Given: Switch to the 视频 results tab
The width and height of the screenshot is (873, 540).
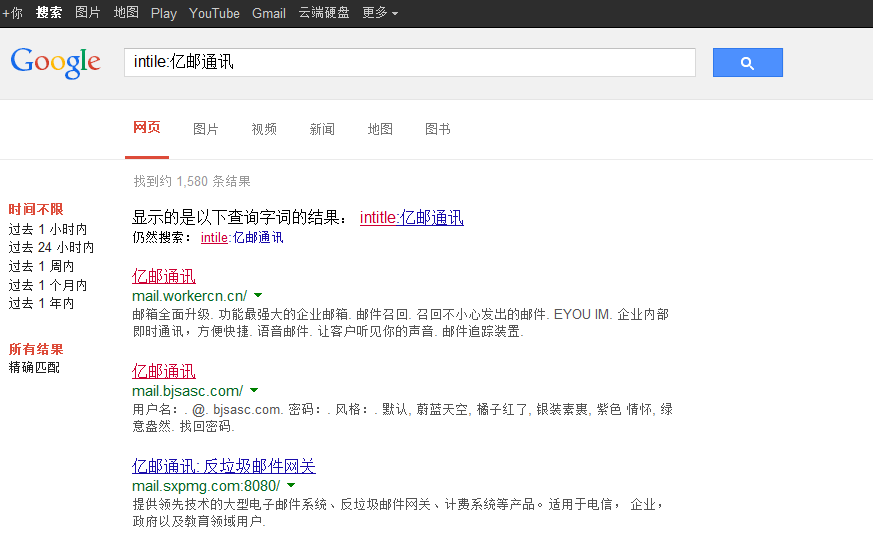Looking at the screenshot, I should [x=264, y=129].
